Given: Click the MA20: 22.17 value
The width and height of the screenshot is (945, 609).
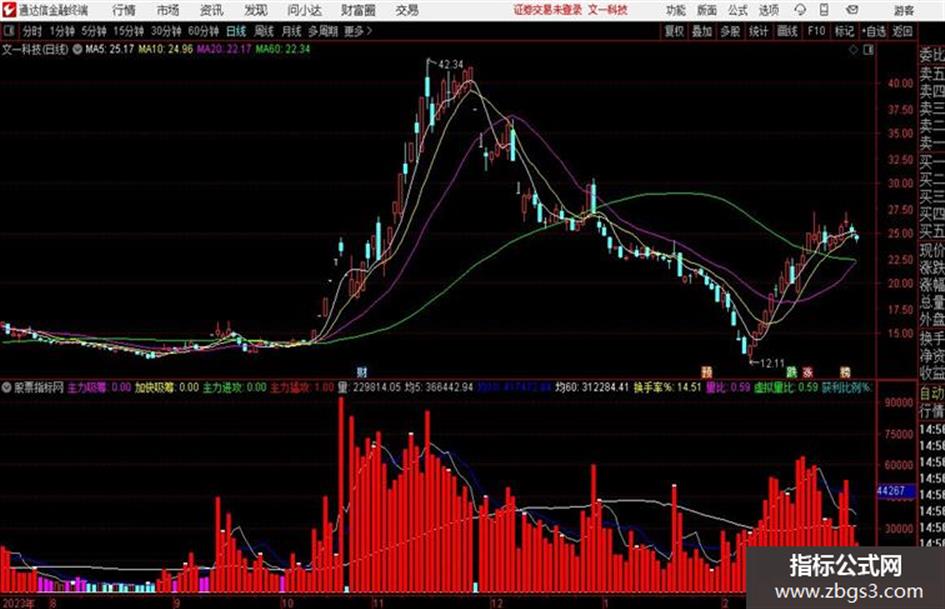Looking at the screenshot, I should coord(224,49).
